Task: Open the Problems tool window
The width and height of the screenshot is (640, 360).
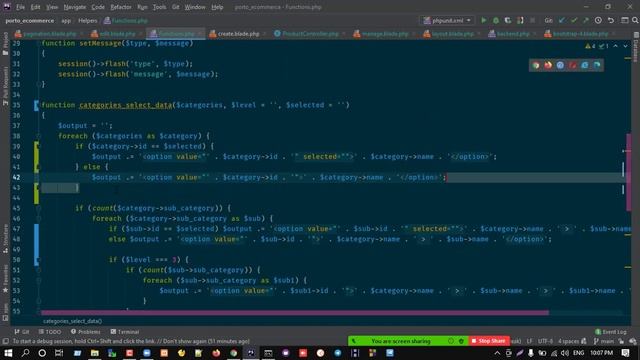Action: (x=85, y=332)
